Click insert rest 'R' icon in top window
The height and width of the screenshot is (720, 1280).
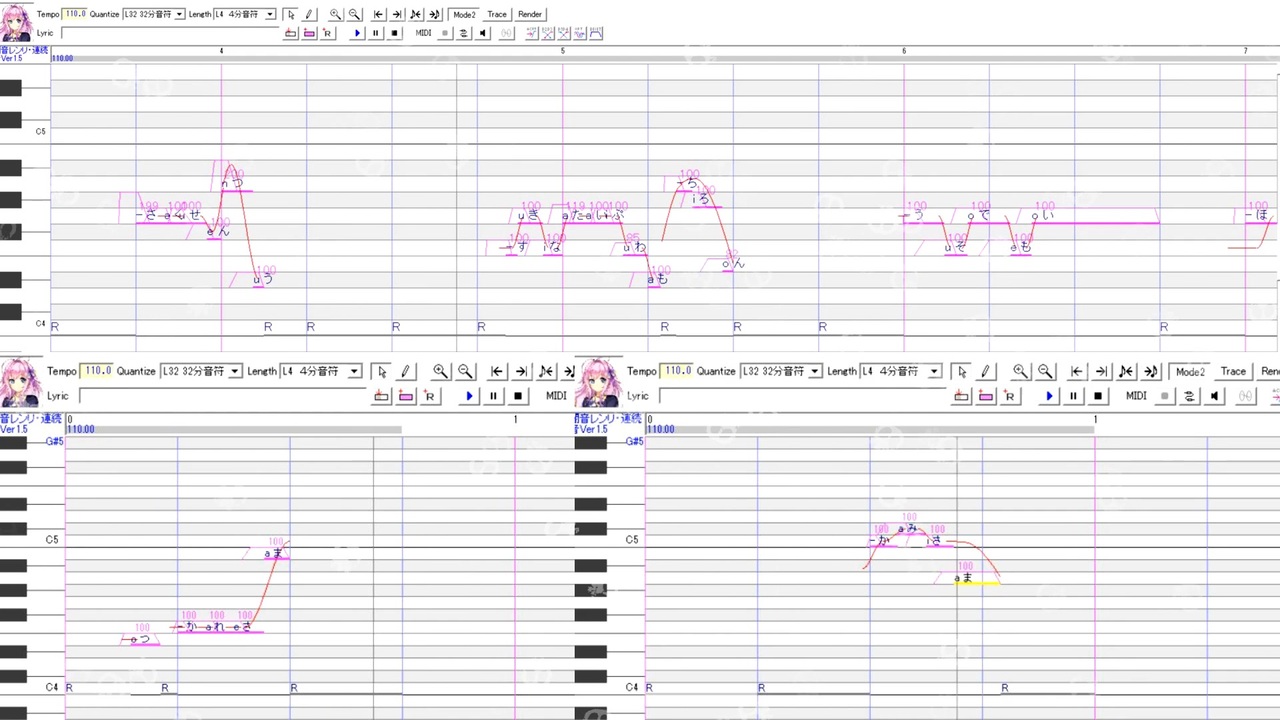click(x=327, y=33)
